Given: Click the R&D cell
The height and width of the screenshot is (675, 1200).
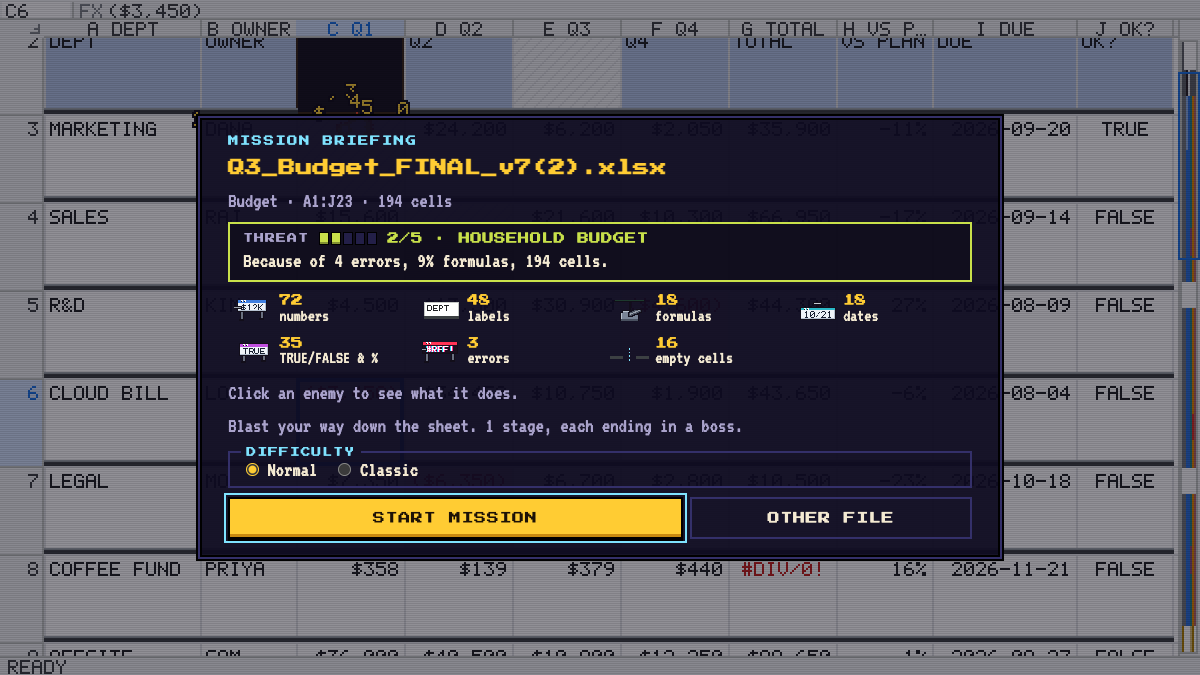Looking at the screenshot, I should pyautogui.click(x=122, y=334).
